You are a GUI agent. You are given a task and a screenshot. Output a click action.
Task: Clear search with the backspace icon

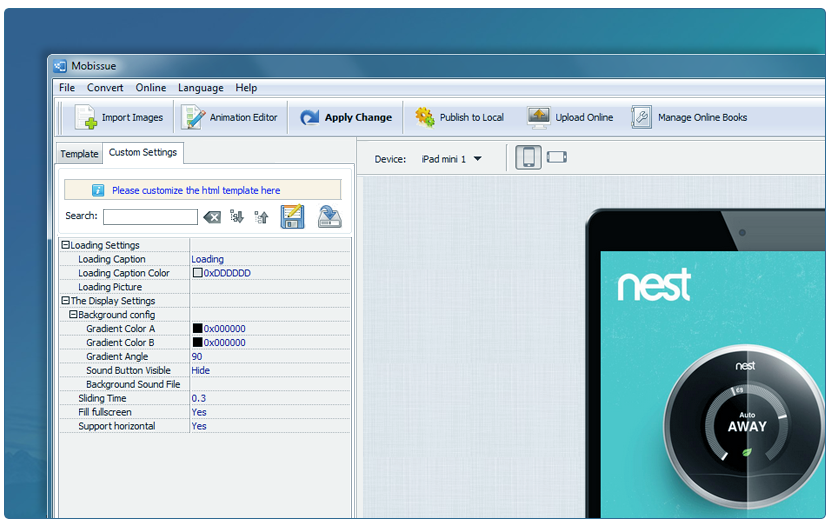[212, 217]
